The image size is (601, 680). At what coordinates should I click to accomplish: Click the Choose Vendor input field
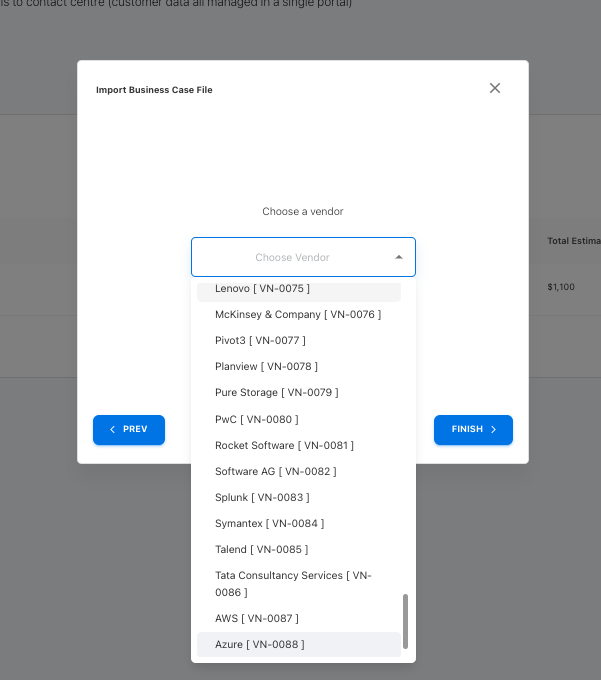[x=292, y=257]
